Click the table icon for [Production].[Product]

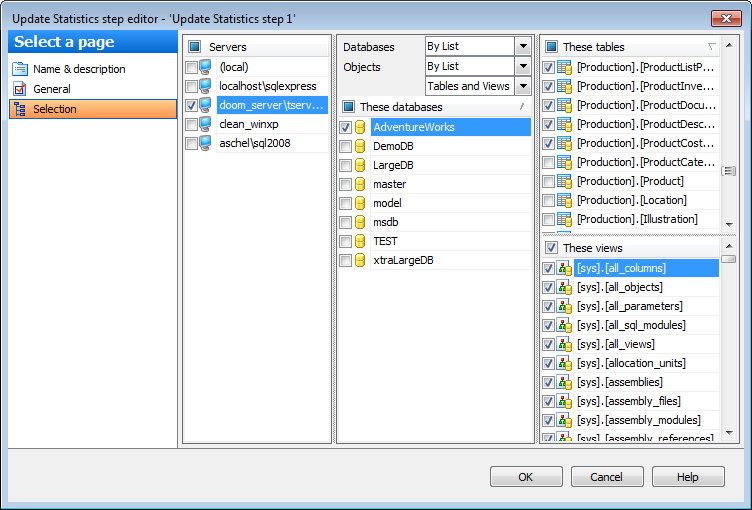pos(564,181)
